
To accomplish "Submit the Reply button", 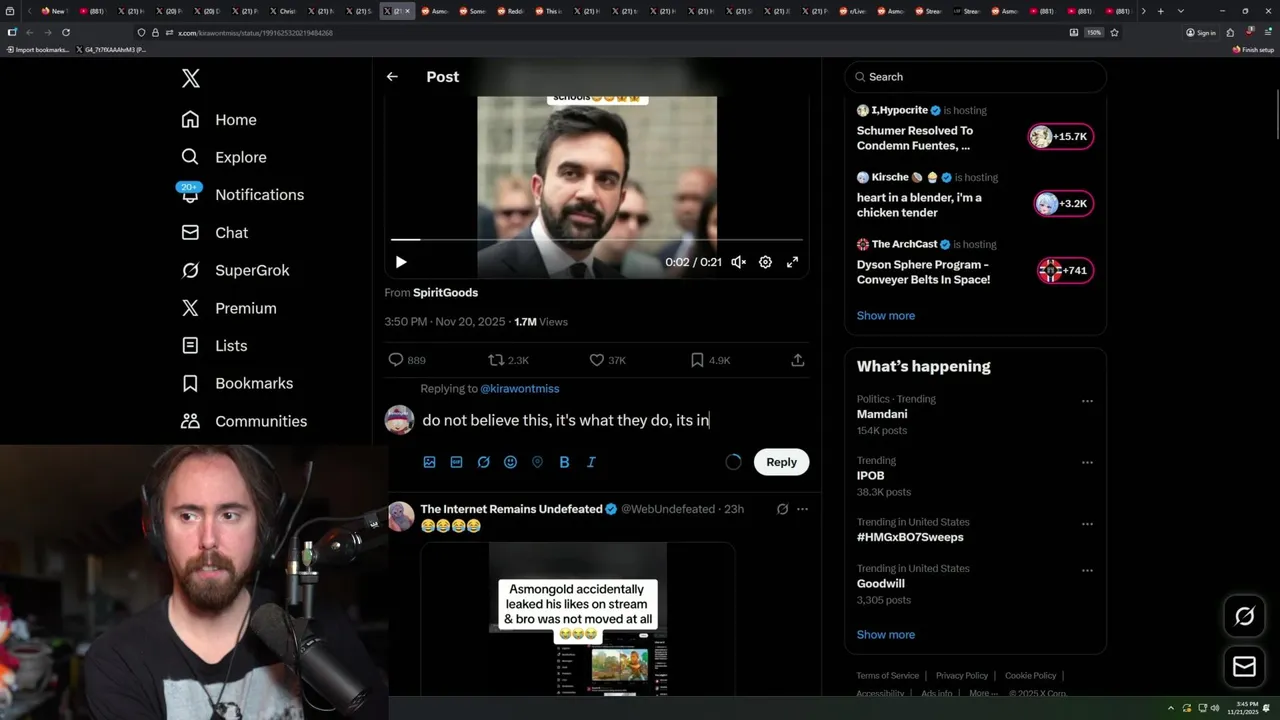I will pos(781,462).
